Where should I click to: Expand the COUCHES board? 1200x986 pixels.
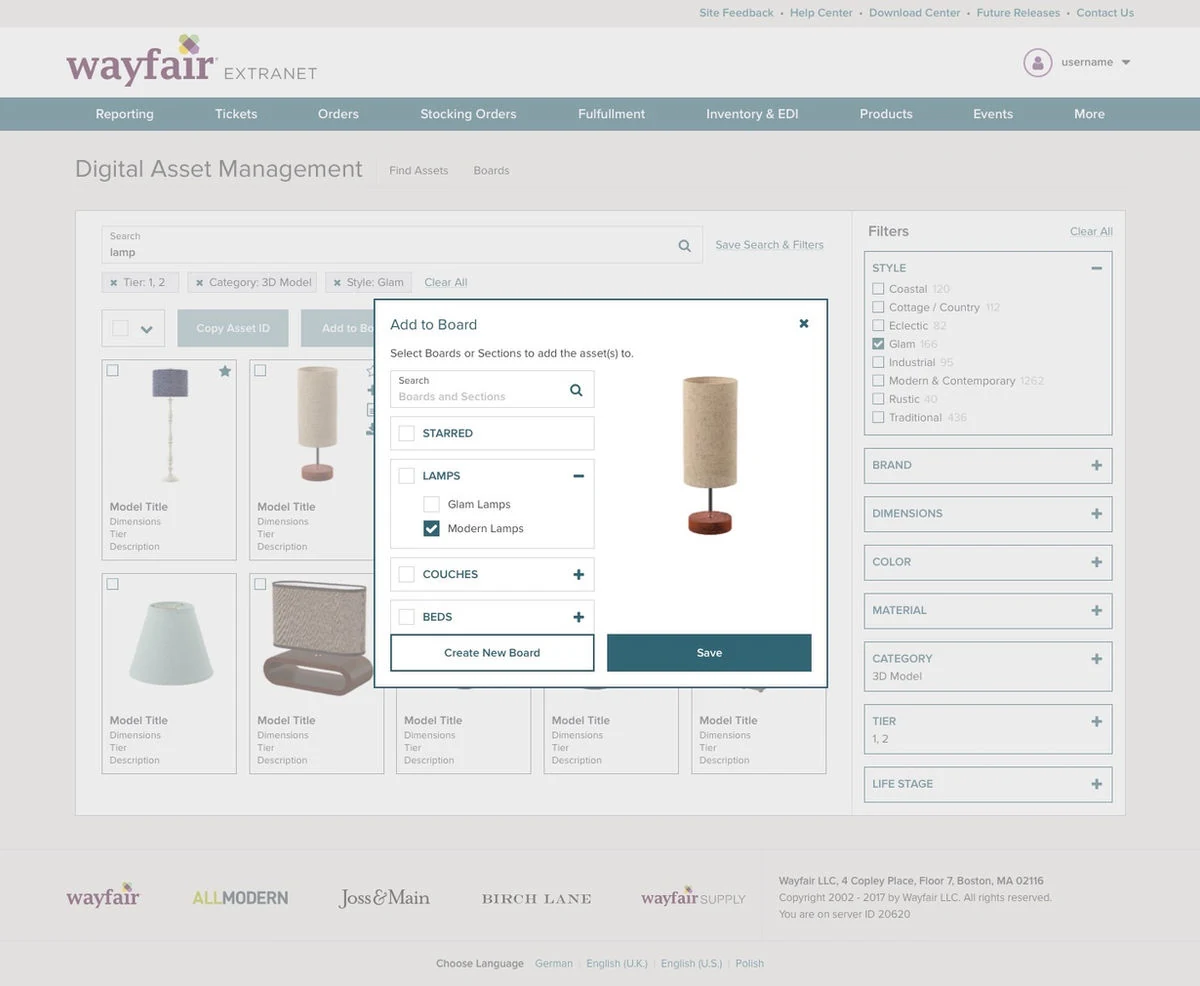click(x=578, y=574)
